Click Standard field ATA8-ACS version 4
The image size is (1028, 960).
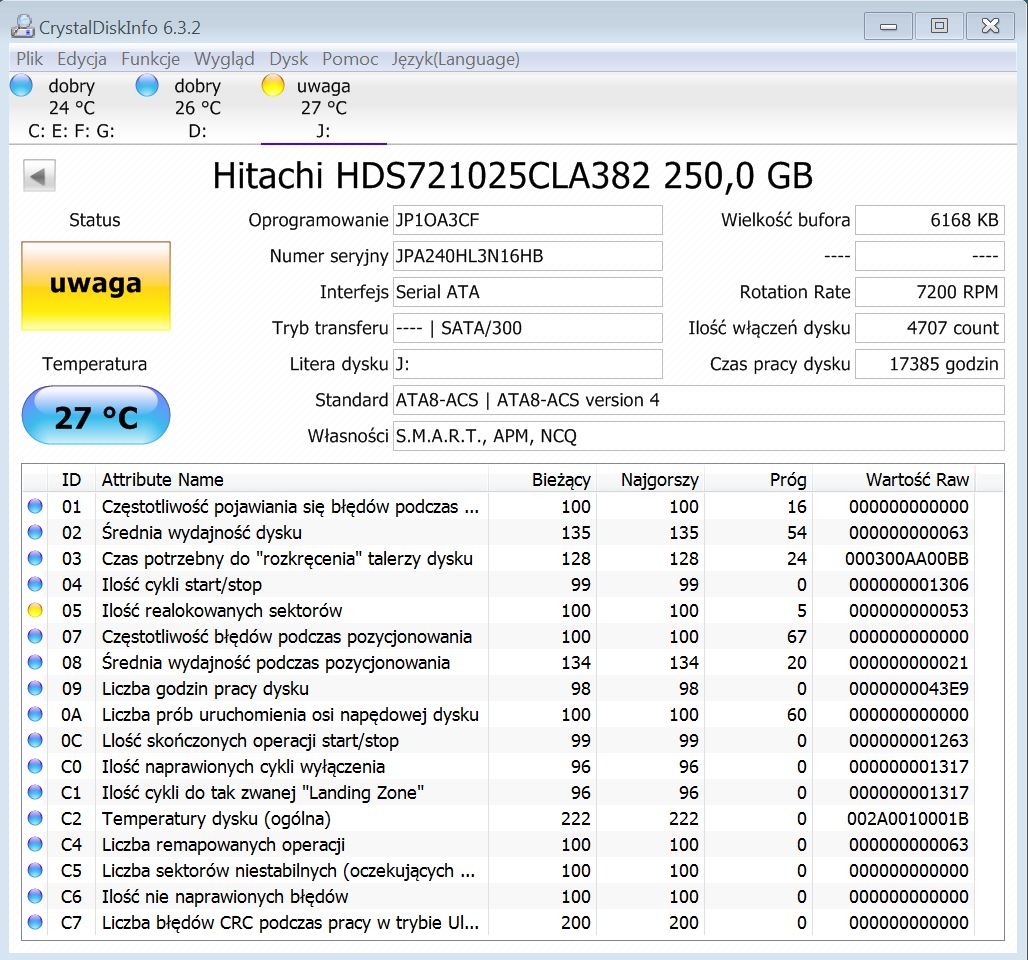pos(699,400)
